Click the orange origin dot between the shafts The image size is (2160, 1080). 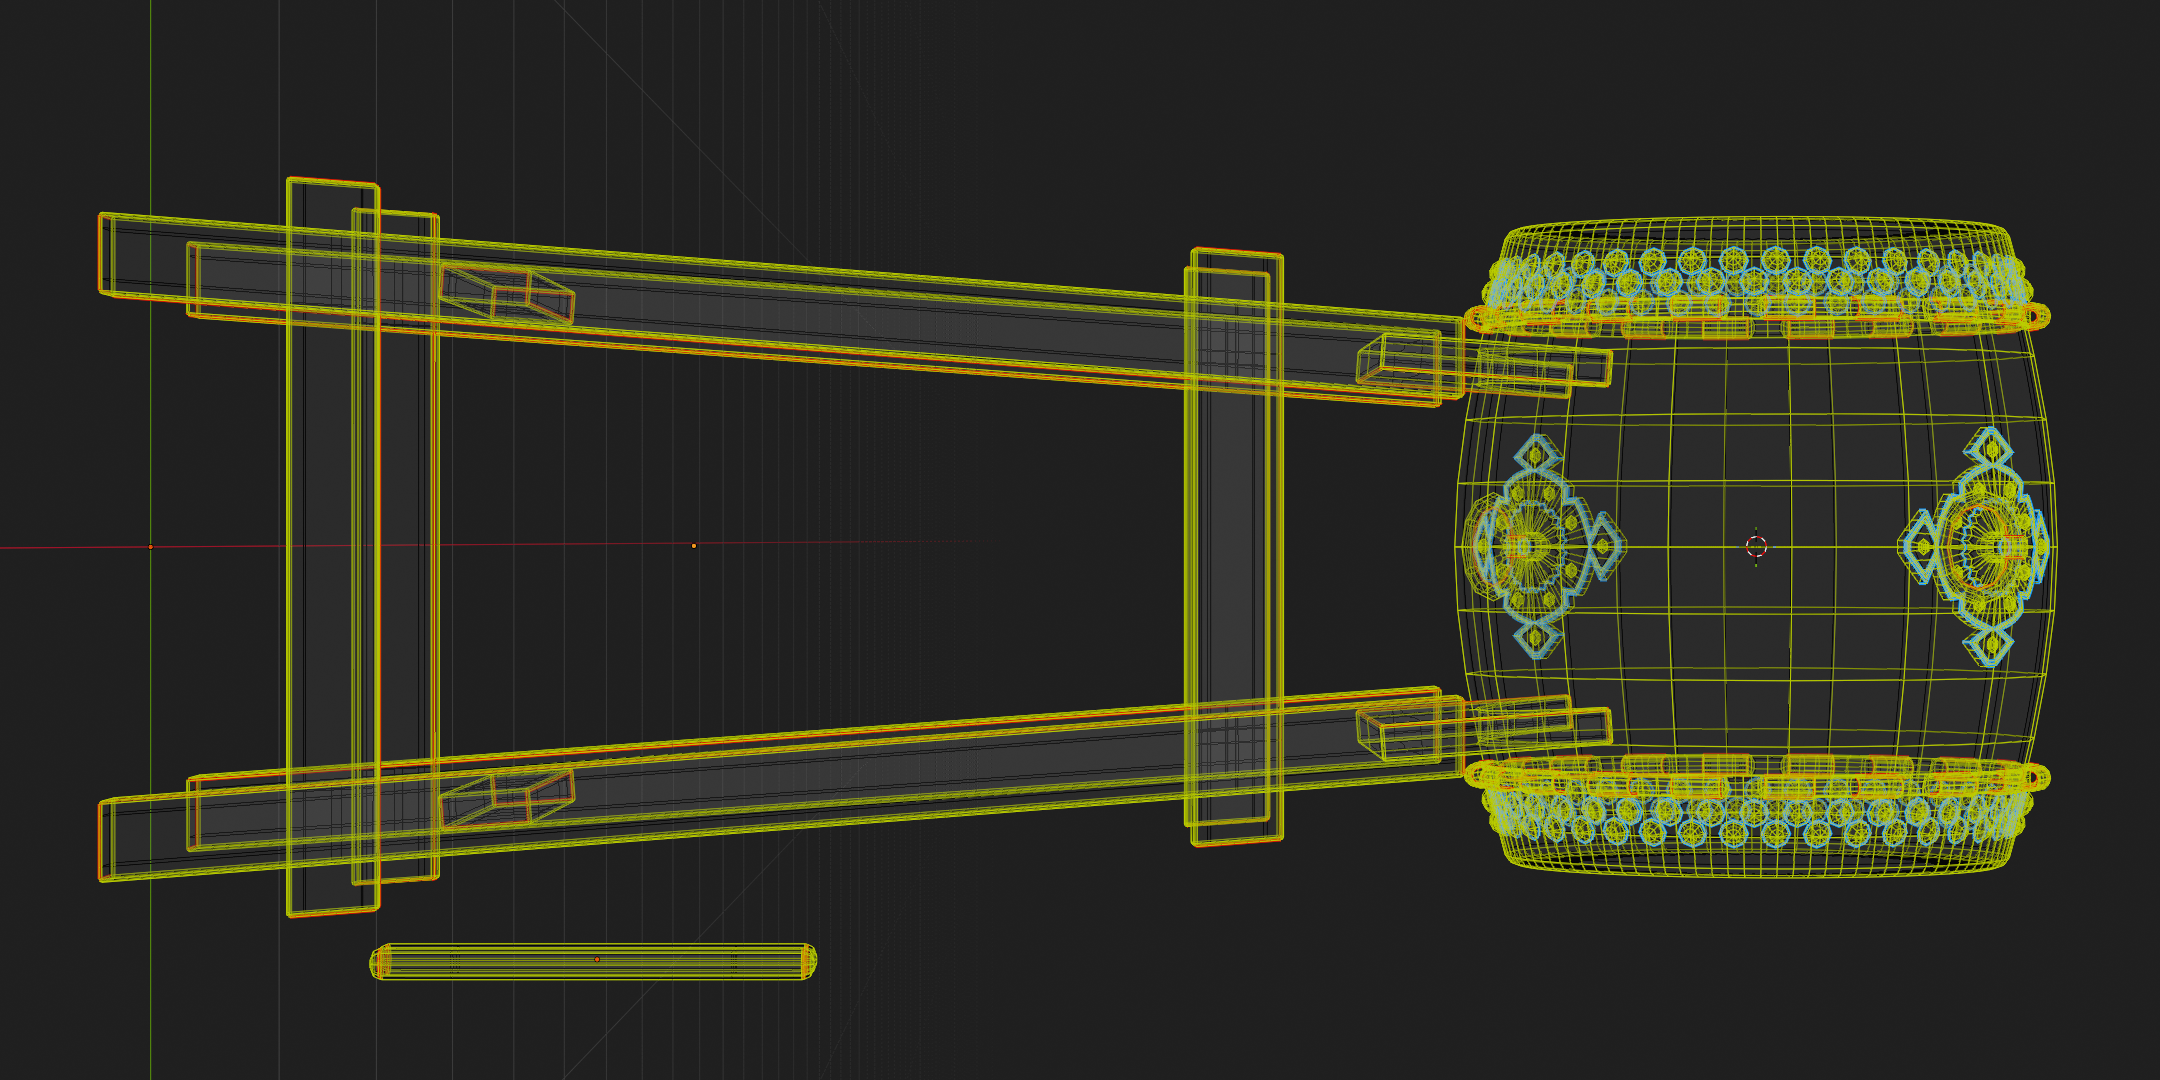[x=694, y=546]
